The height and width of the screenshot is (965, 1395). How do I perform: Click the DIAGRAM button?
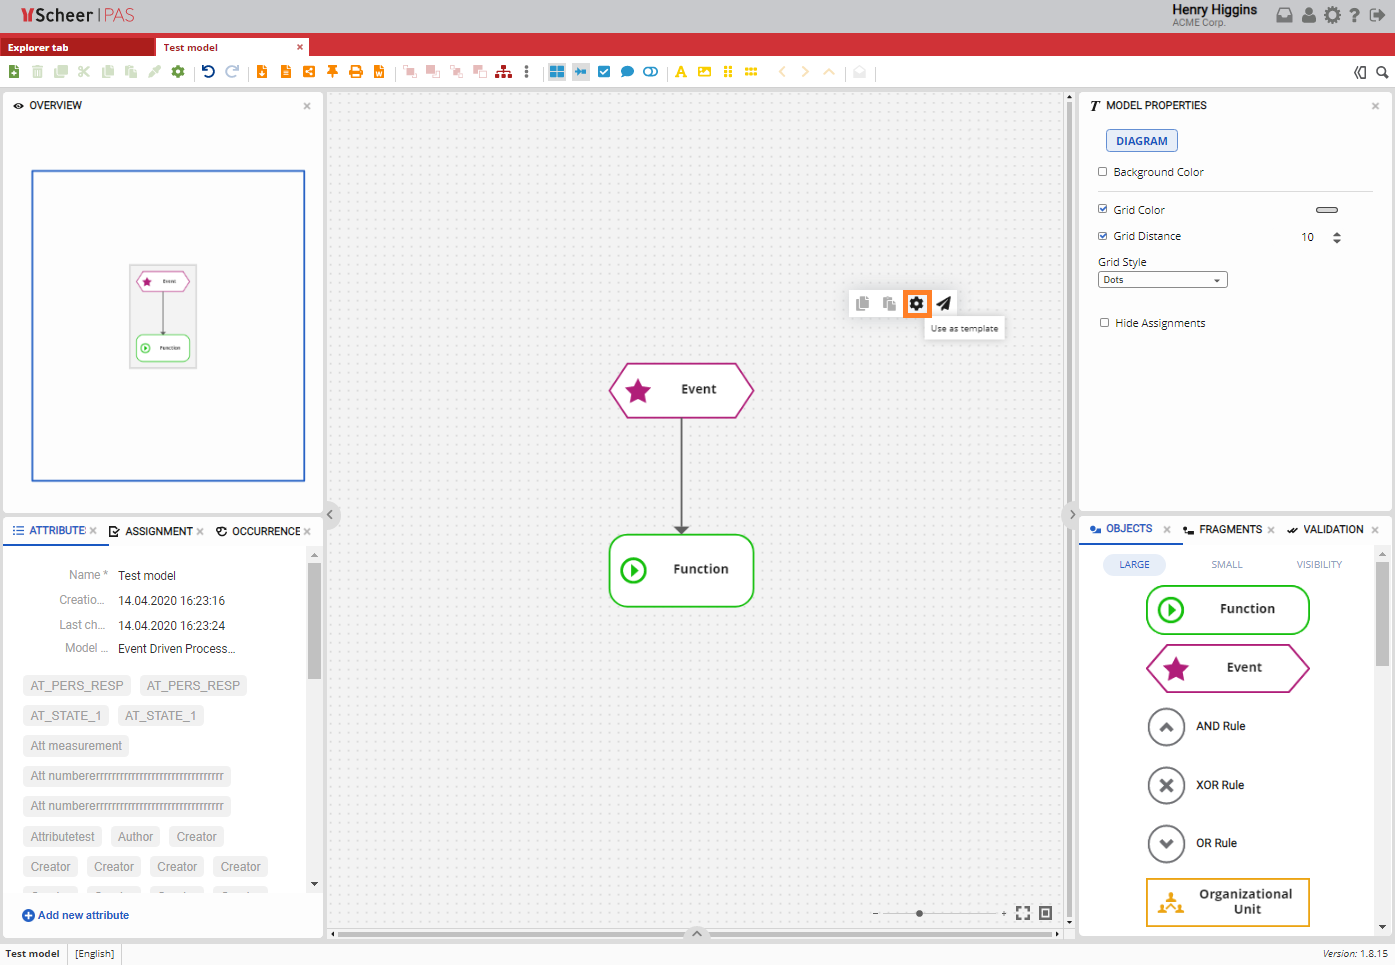click(1141, 141)
